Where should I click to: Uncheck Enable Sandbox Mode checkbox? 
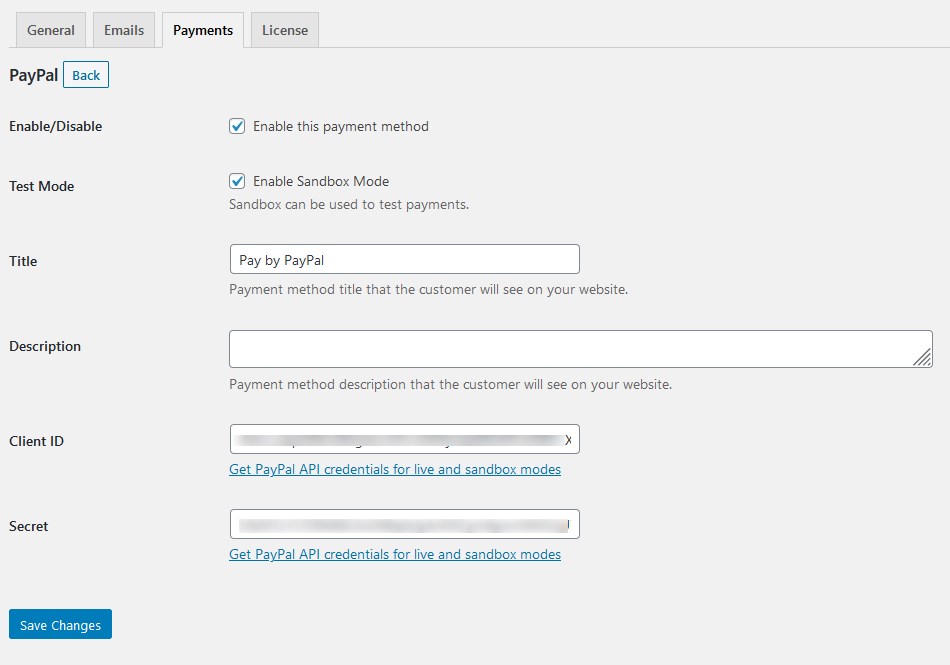click(237, 181)
